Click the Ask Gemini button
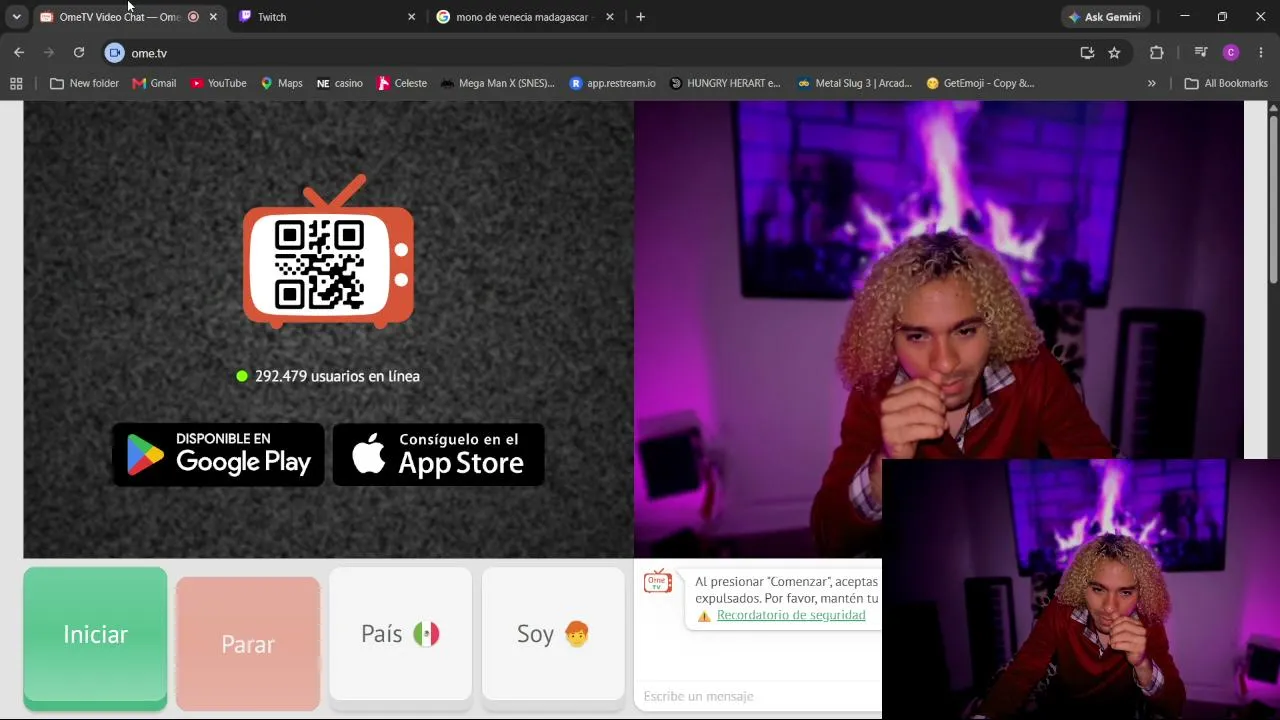This screenshot has width=1280, height=720. (x=1105, y=17)
